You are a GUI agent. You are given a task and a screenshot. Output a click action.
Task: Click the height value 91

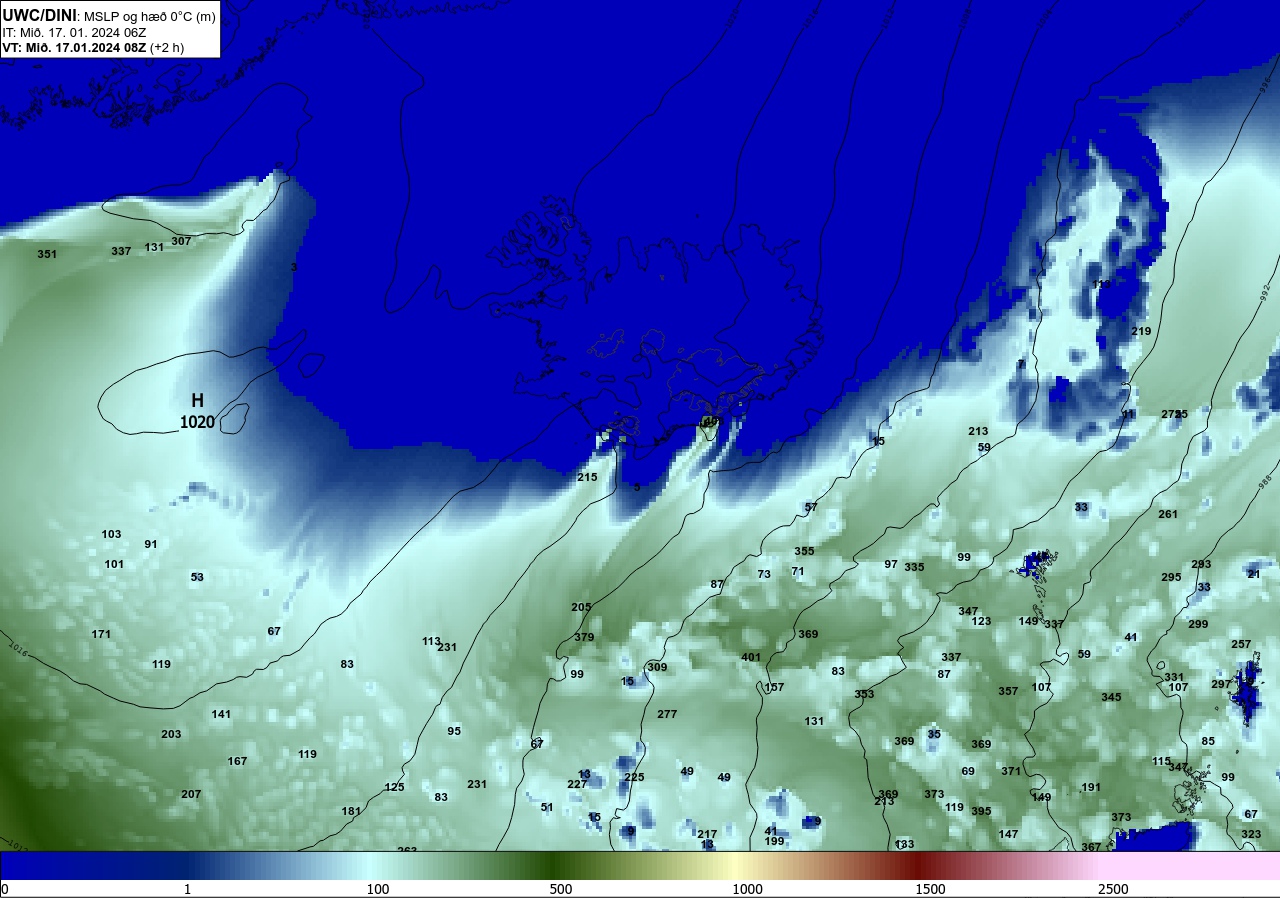(151, 544)
